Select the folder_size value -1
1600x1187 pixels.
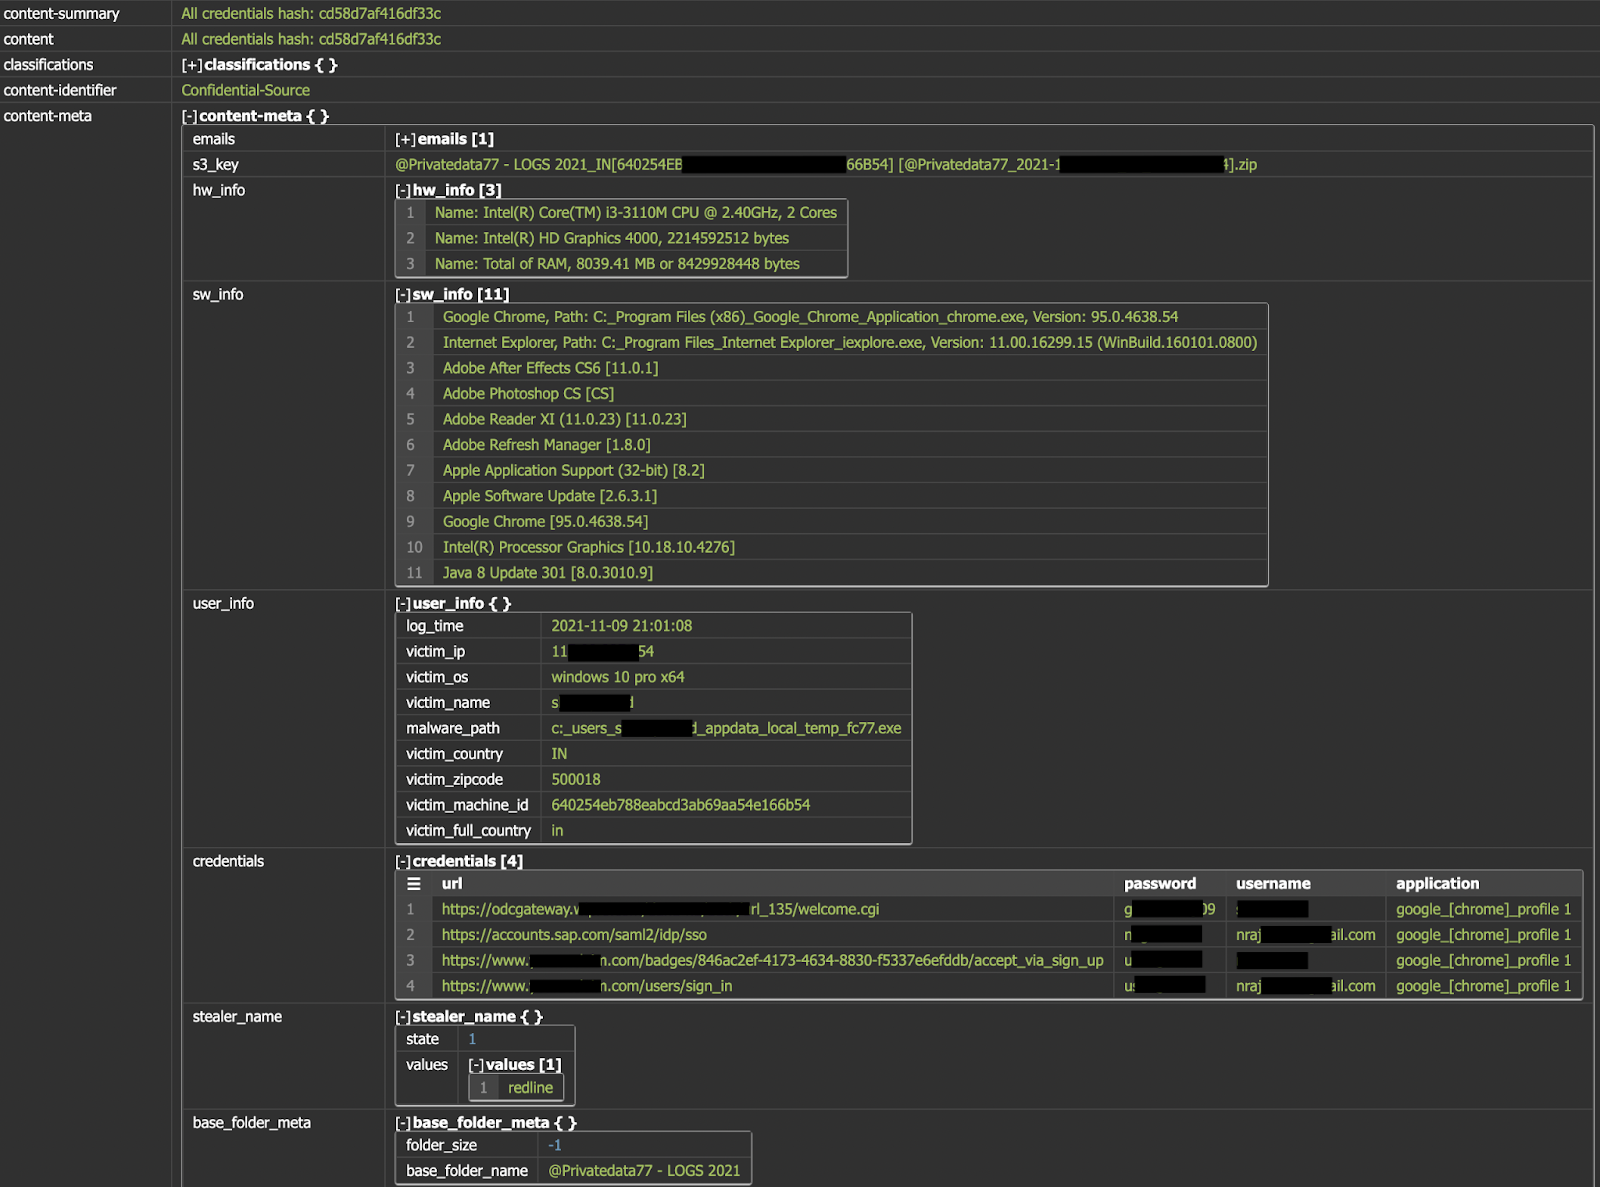tap(555, 1146)
